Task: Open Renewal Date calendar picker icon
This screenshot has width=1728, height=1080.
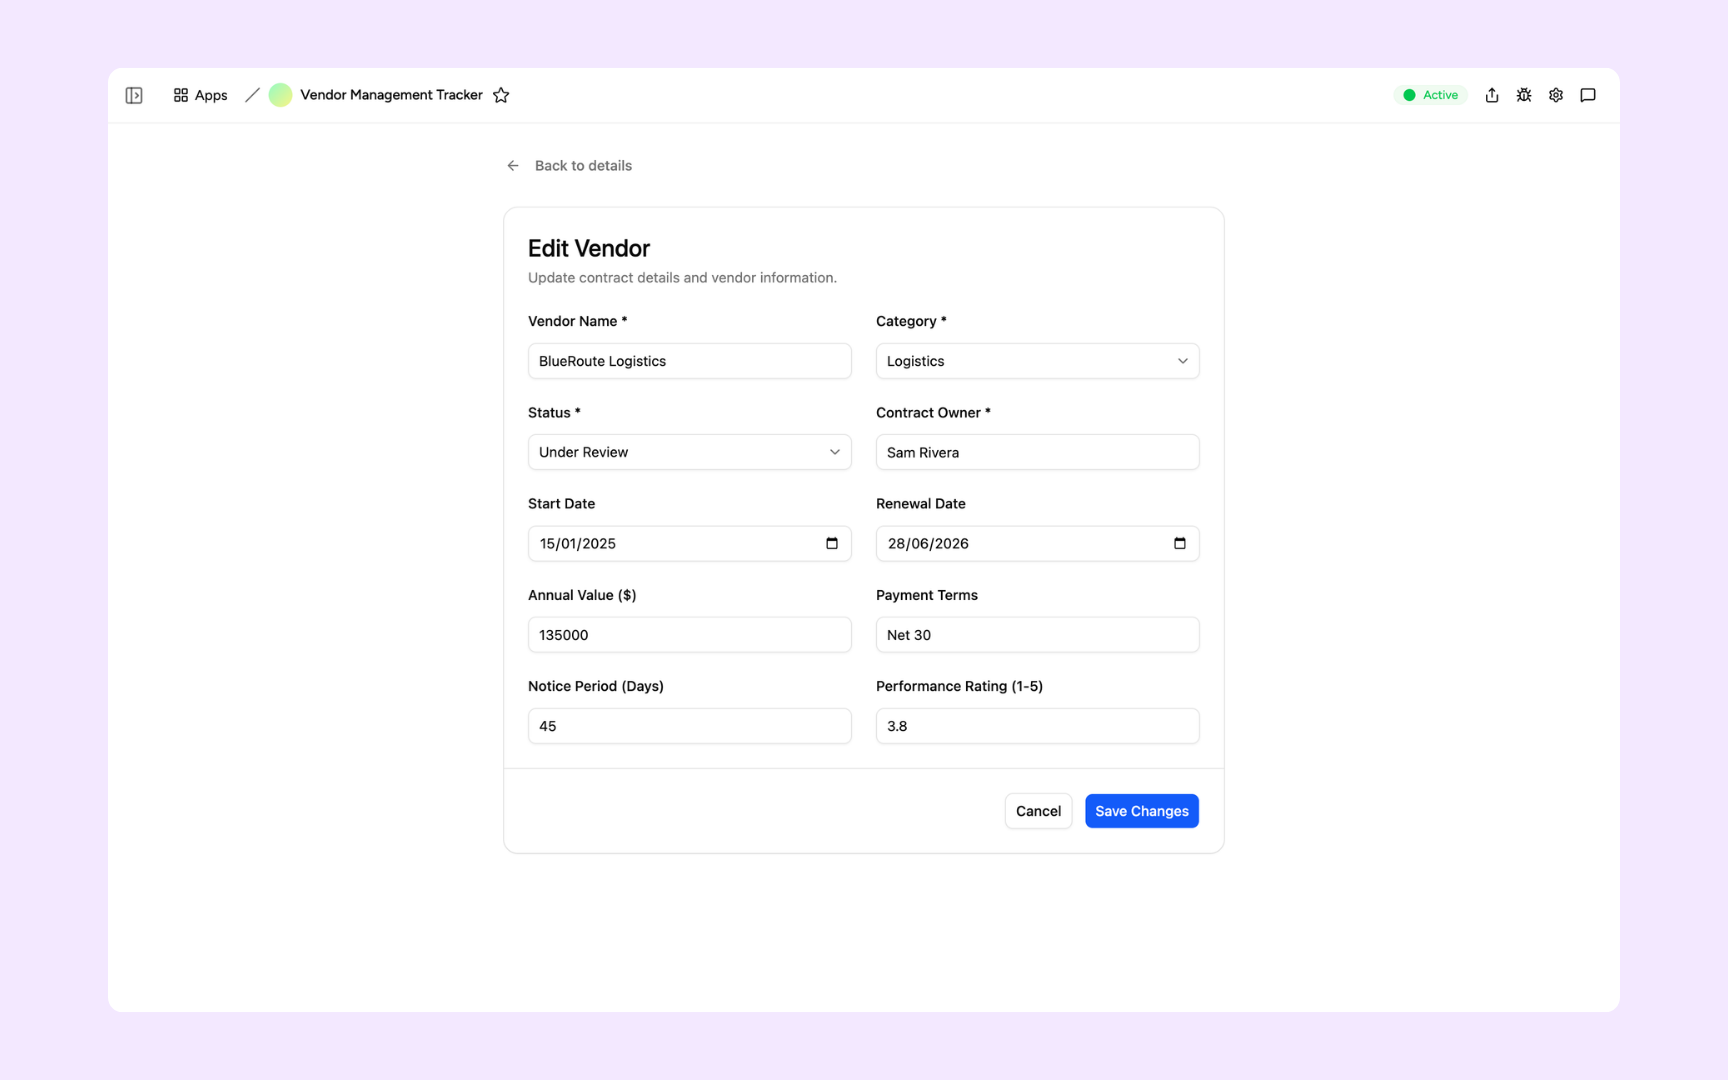Action: pos(1180,543)
